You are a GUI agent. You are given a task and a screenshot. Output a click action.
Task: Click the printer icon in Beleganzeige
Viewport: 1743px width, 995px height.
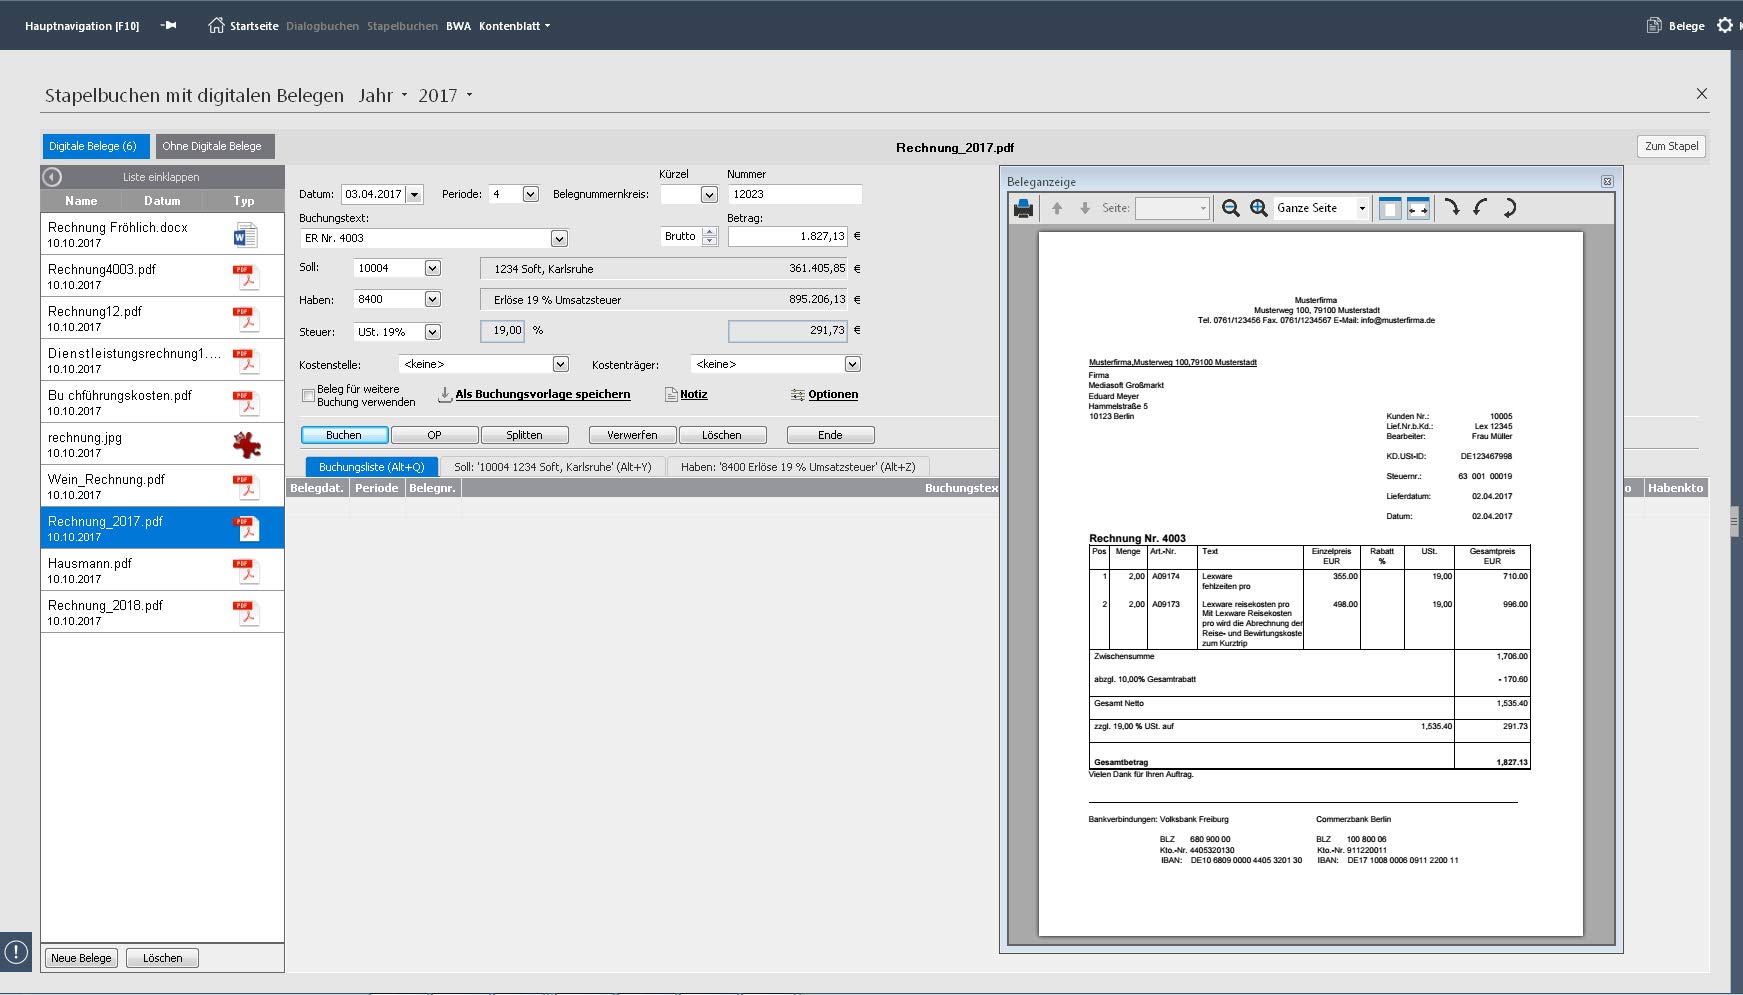(x=1023, y=208)
